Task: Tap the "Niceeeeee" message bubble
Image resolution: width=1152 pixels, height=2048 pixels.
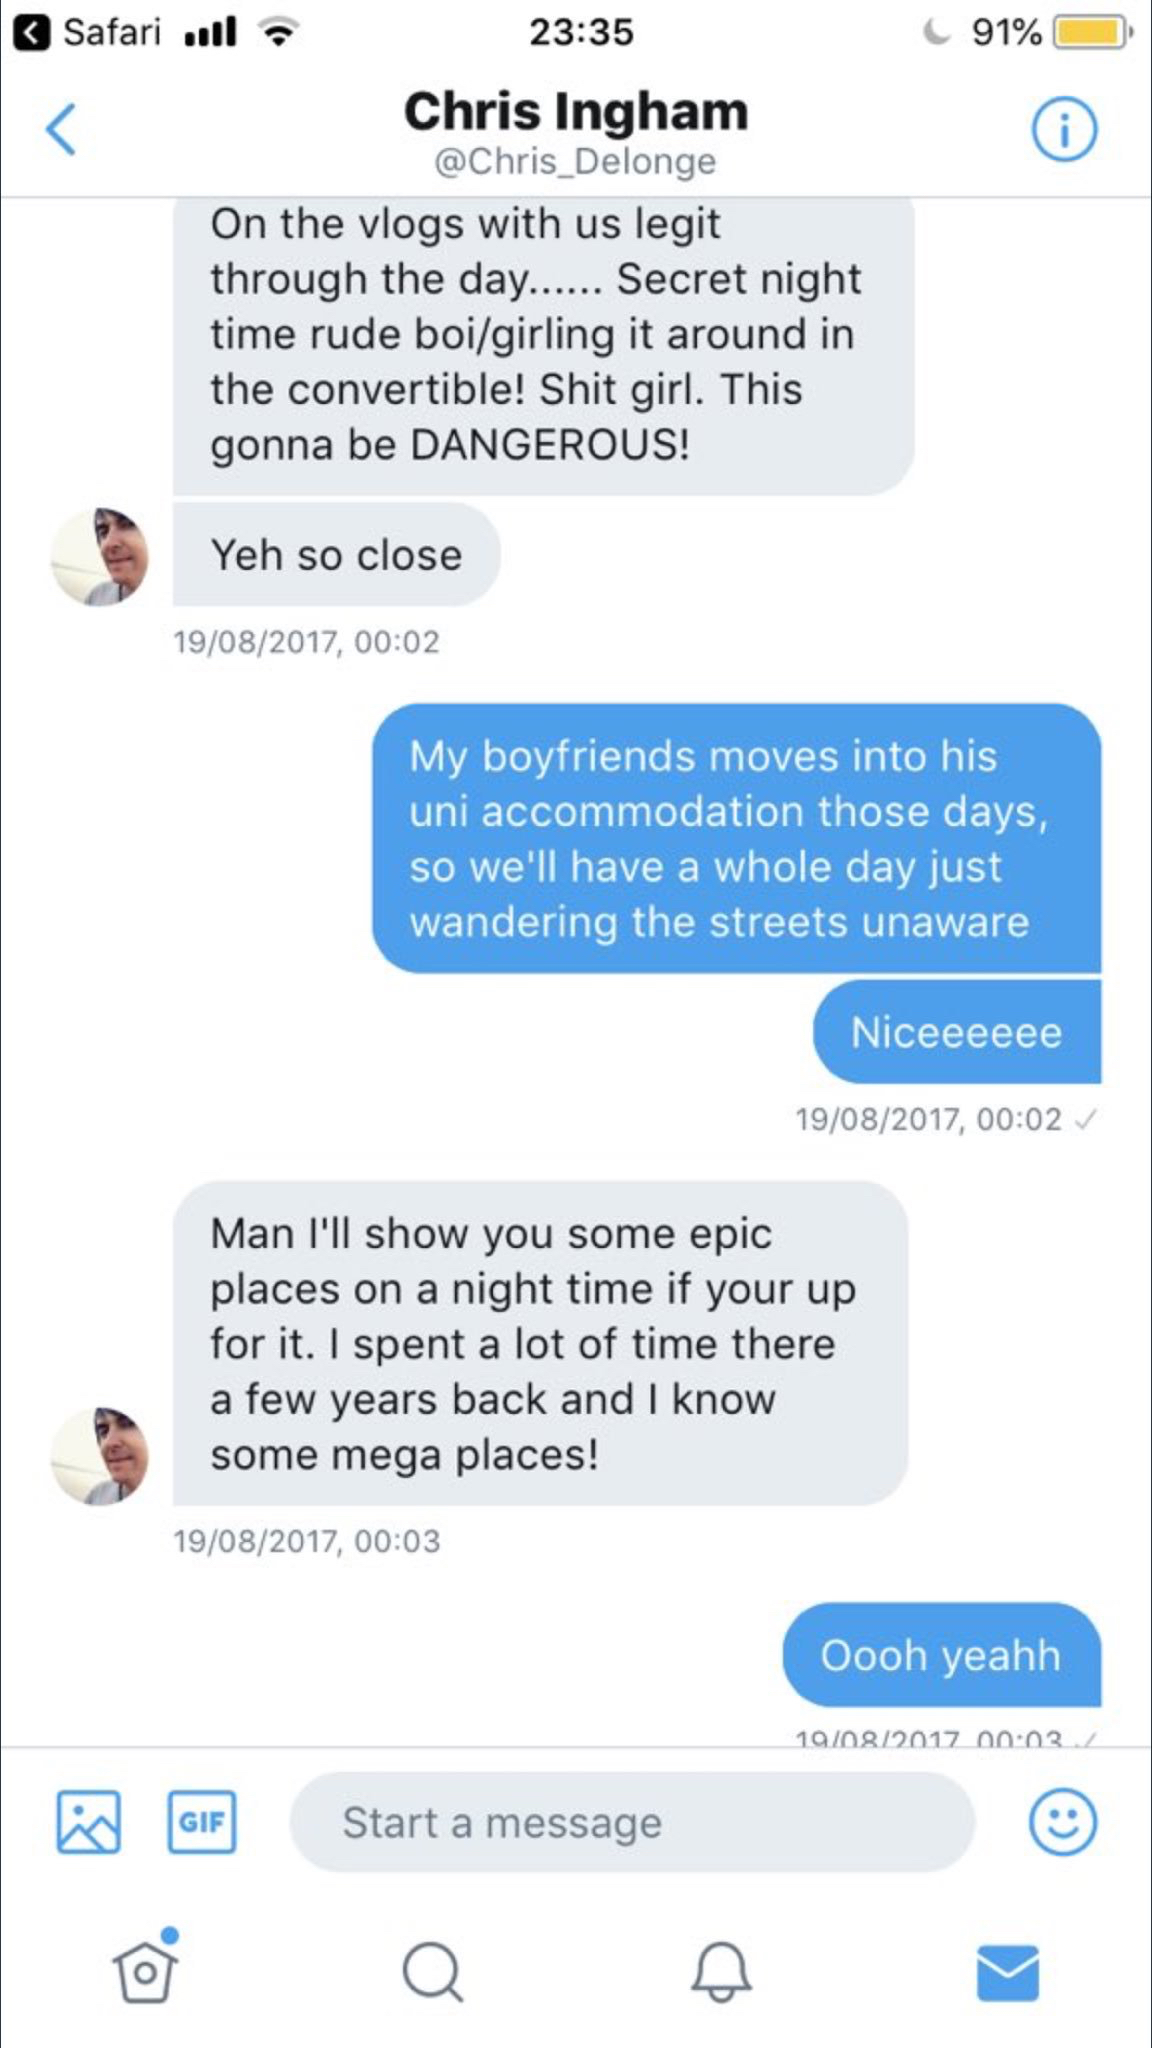Action: 956,1032
